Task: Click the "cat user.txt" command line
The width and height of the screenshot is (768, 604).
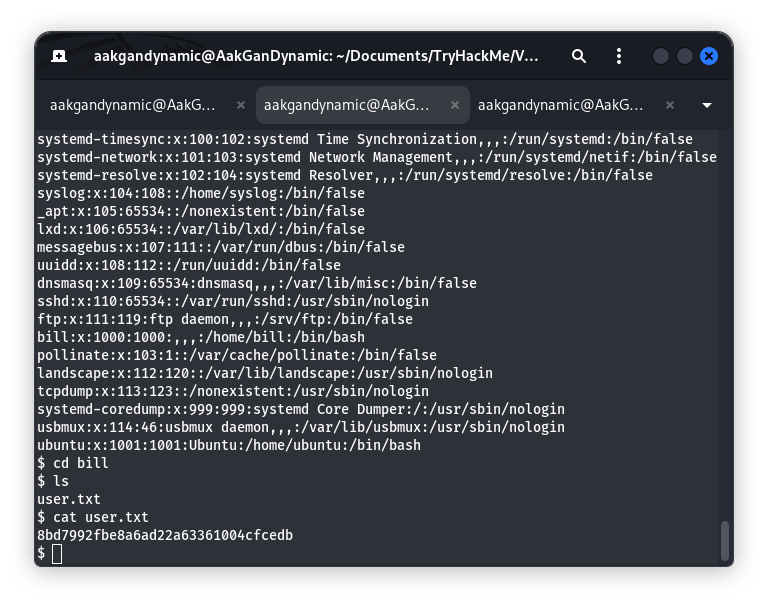Action: tap(98, 517)
